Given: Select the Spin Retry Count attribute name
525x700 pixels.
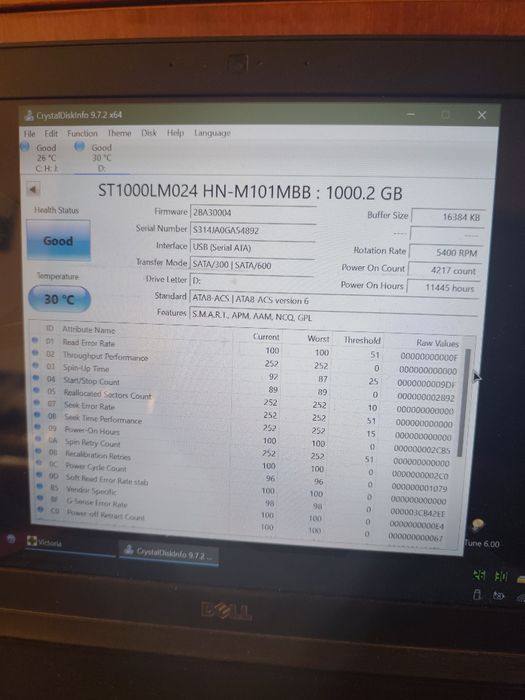Looking at the screenshot, I should tap(92, 443).
